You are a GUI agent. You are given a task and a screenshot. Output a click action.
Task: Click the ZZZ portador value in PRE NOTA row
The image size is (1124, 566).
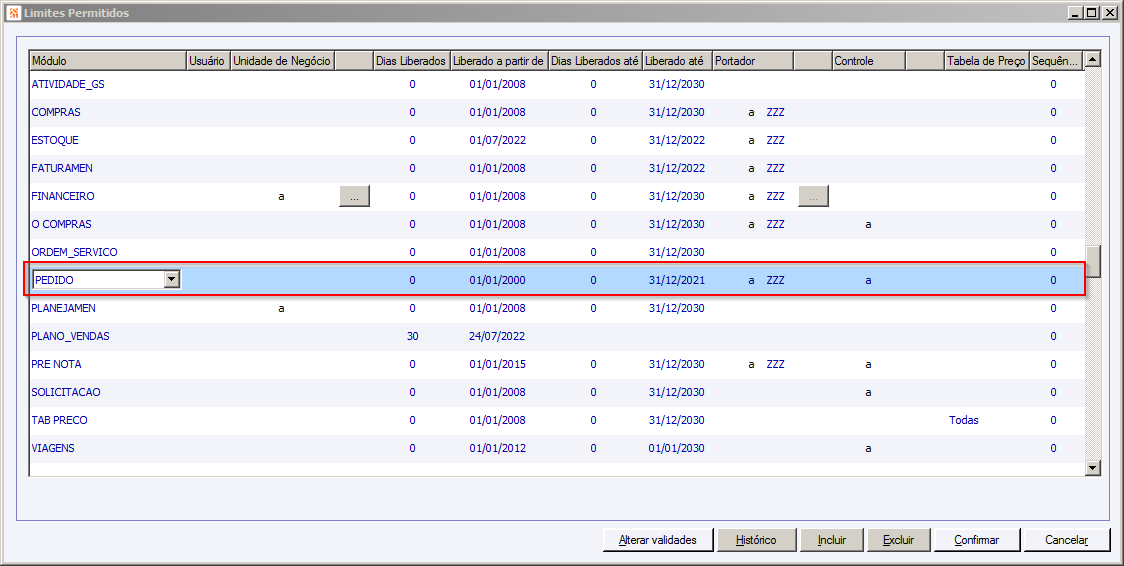pos(776,364)
